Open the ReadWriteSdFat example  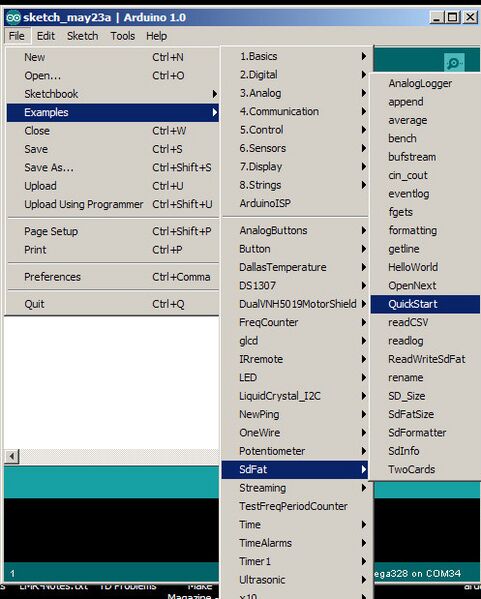[x=425, y=359]
